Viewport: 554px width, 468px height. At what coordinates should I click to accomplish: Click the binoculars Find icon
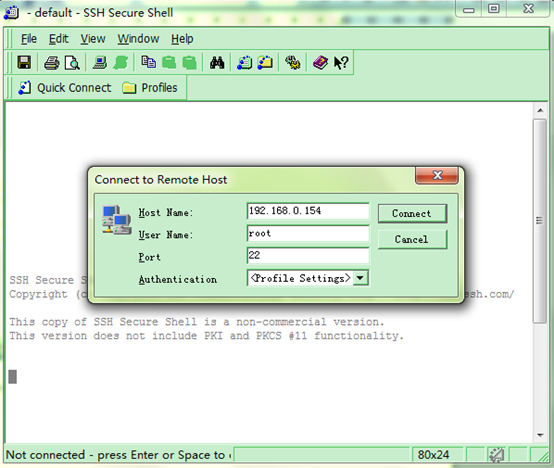click(x=217, y=63)
